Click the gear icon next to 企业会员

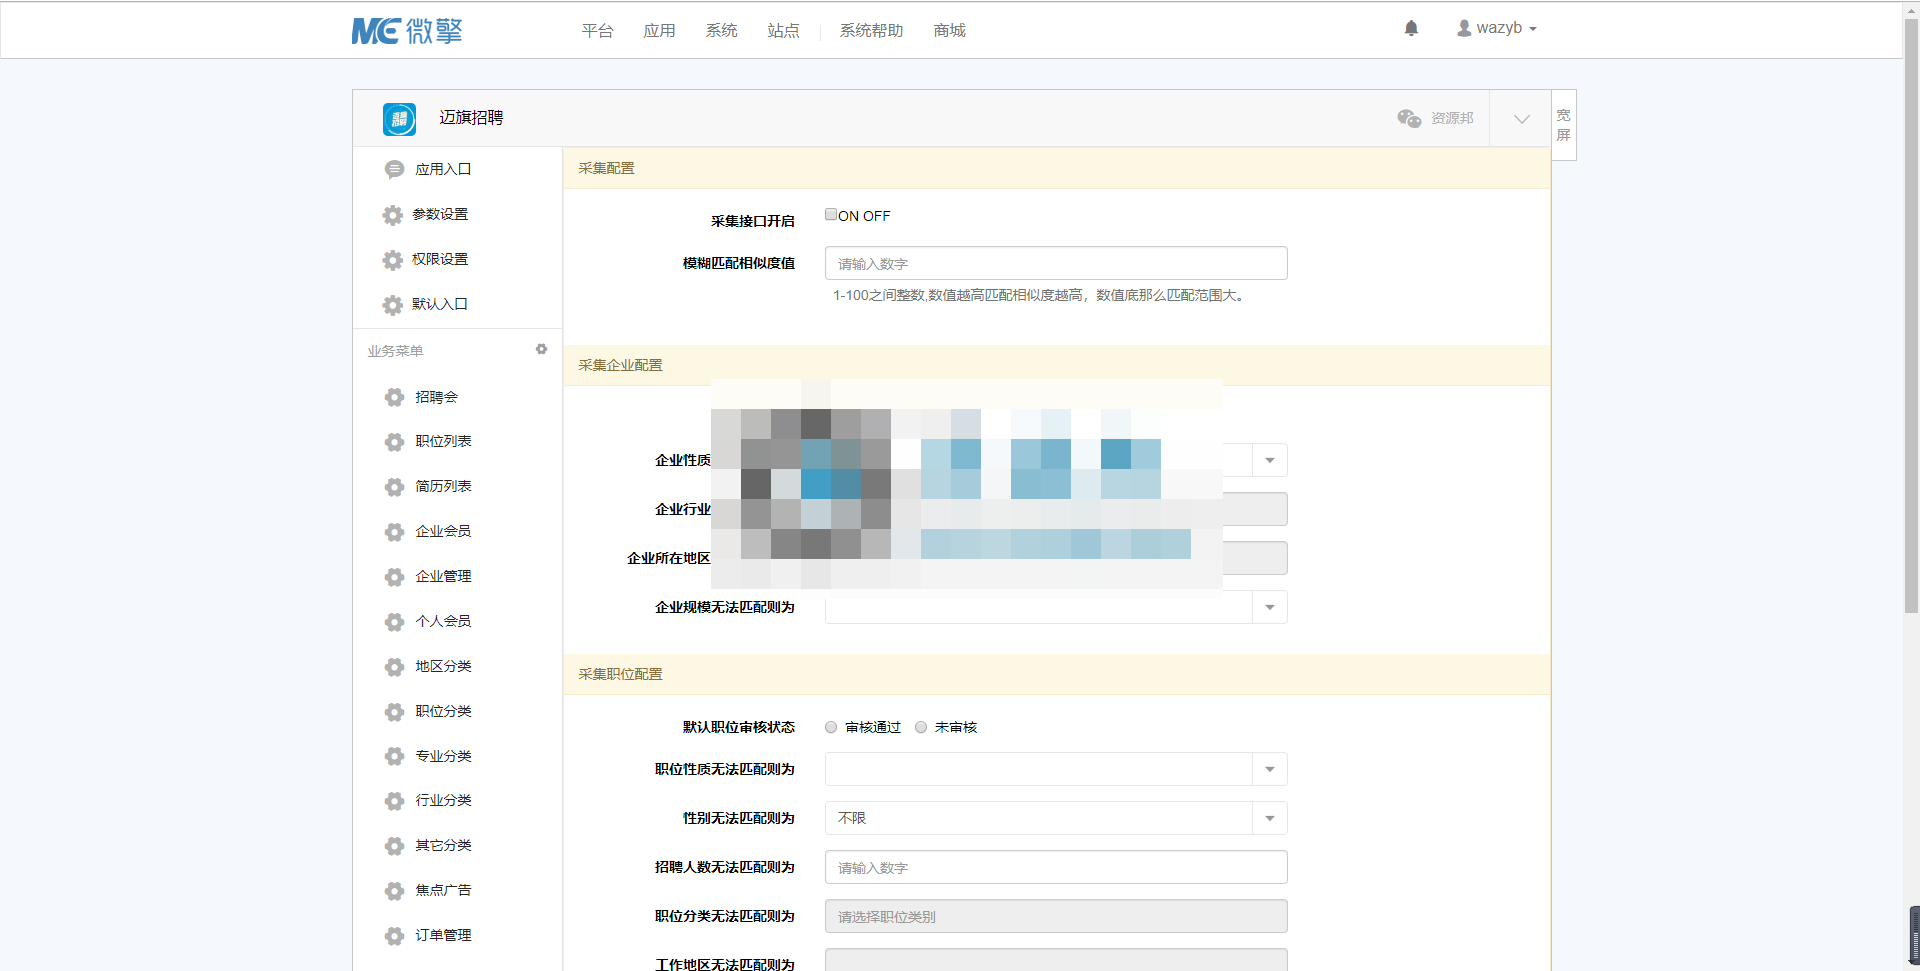394,532
